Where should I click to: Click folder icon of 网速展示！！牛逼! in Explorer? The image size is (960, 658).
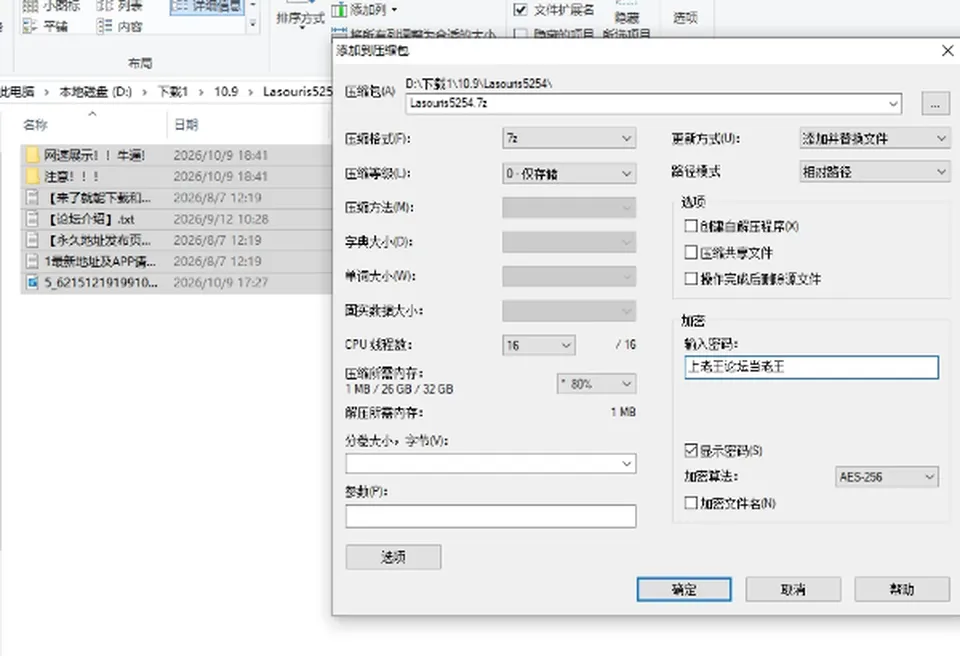point(32,155)
